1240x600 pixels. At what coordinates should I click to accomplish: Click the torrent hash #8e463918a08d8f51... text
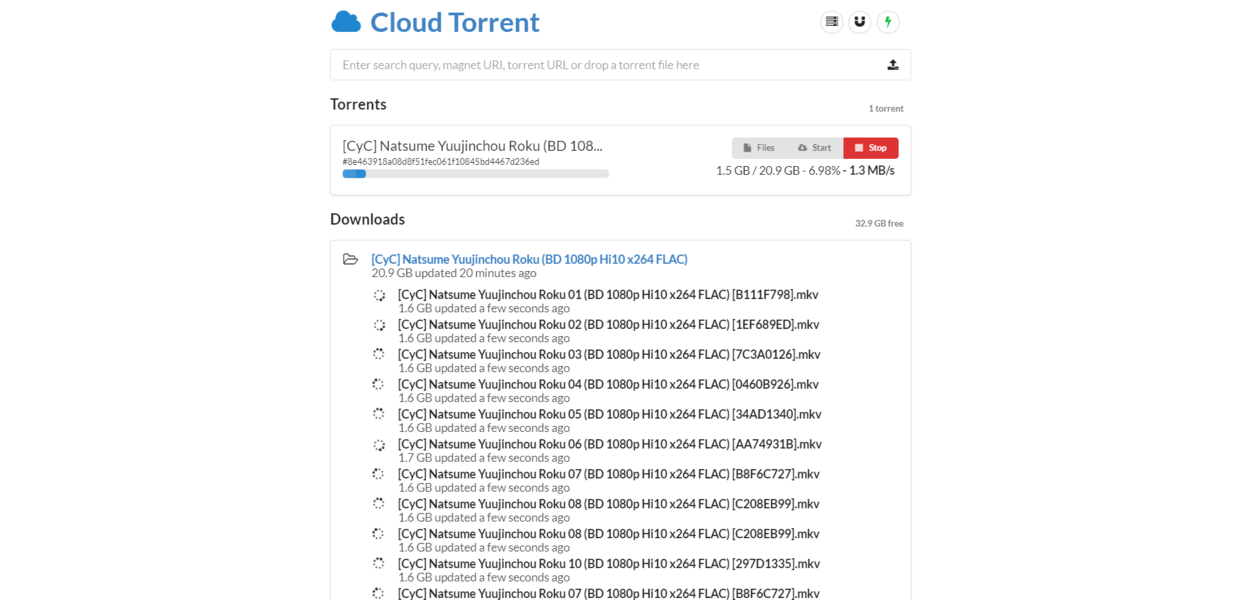(441, 161)
